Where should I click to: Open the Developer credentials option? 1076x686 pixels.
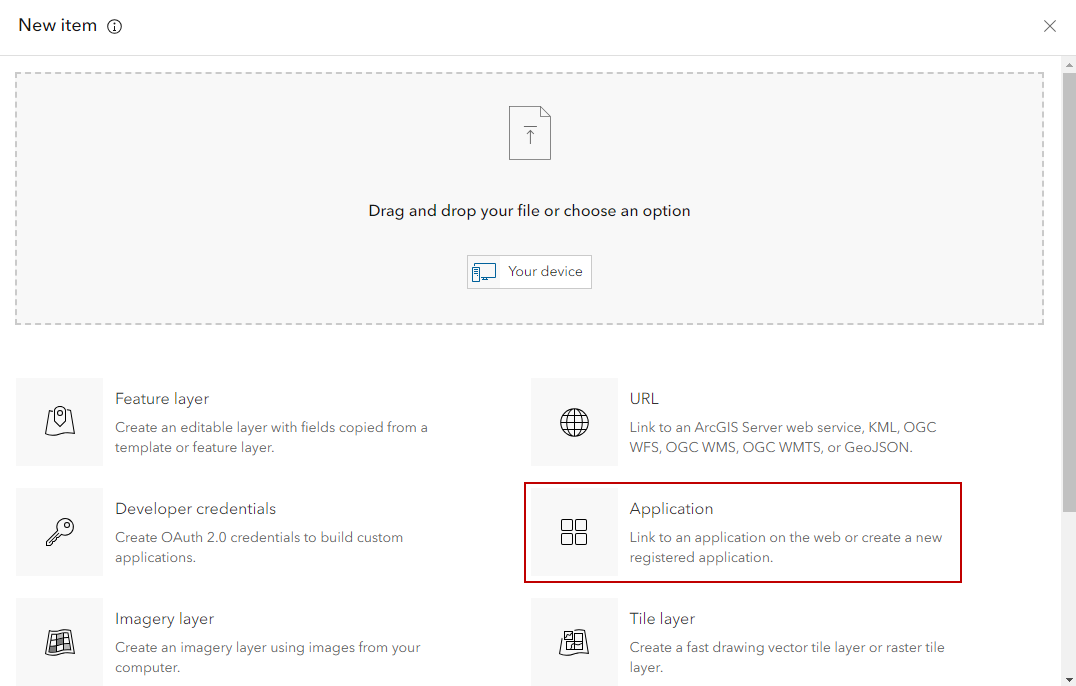[x=195, y=509]
